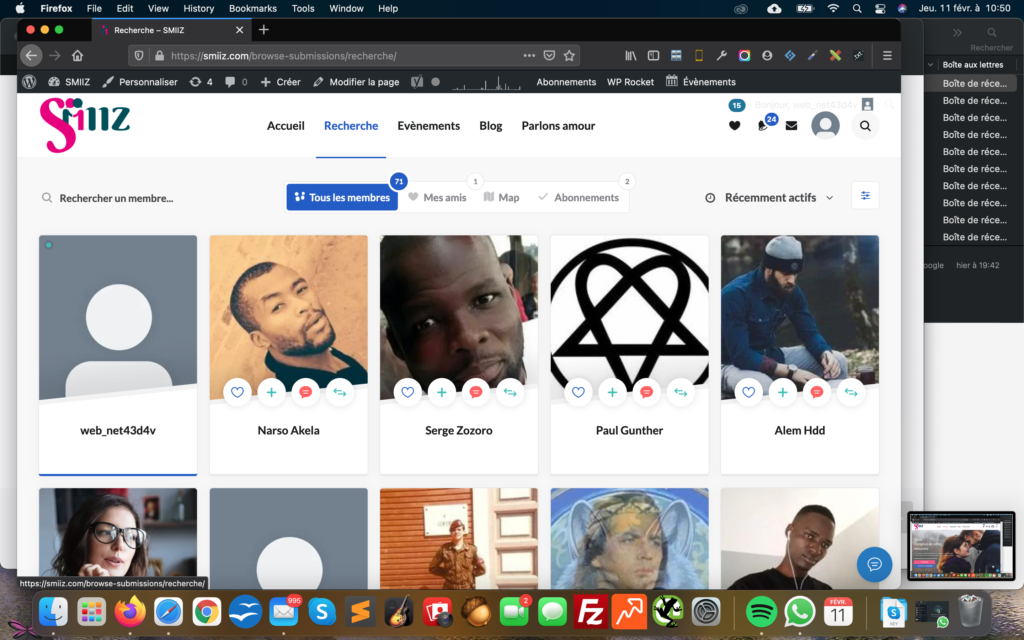Add Narso Akela as friend
The width and height of the screenshot is (1024, 640).
pos(271,392)
